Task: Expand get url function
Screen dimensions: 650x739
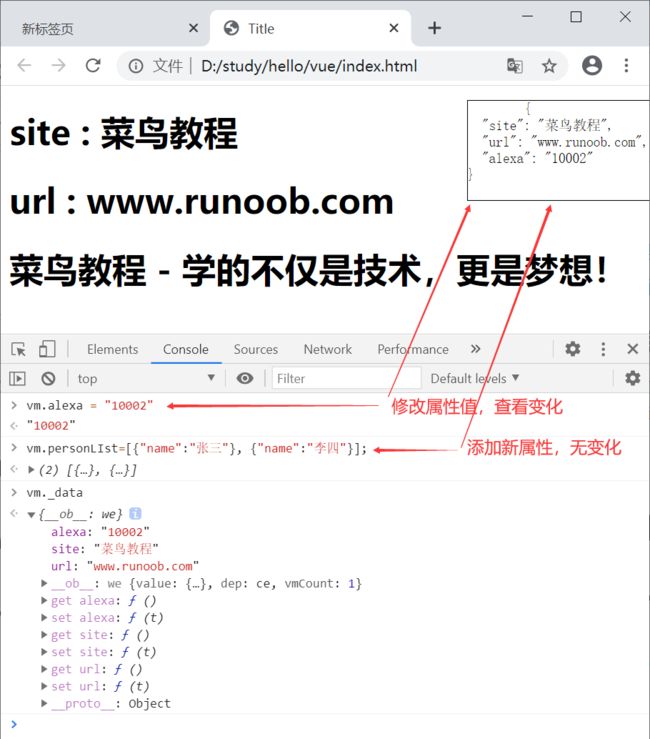Action: 44,669
